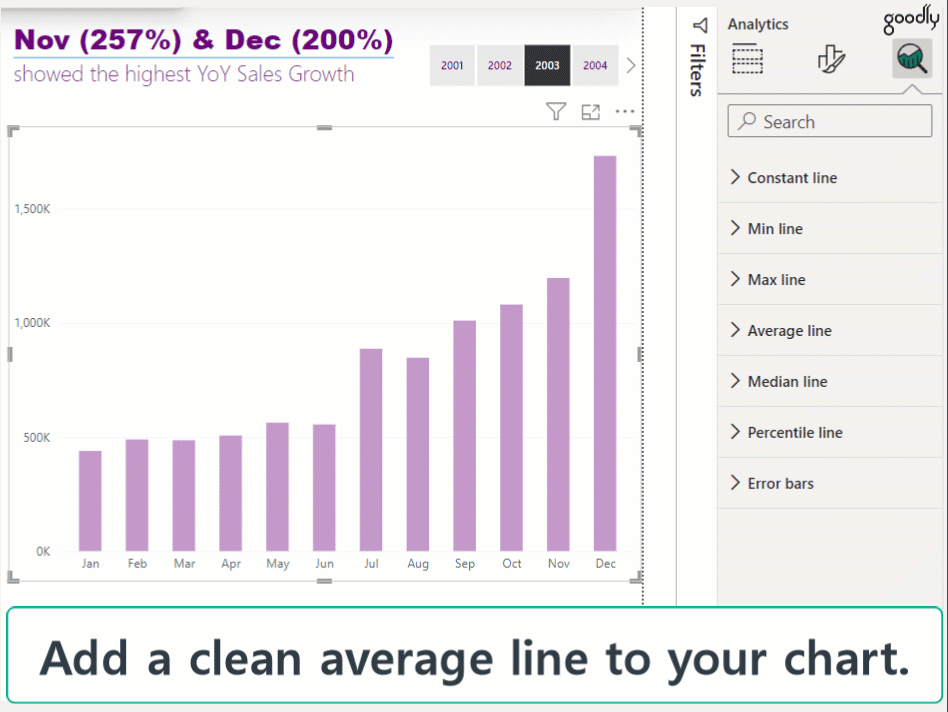
Task: Open the Build visual fields icon
Action: pyautogui.click(x=748, y=60)
